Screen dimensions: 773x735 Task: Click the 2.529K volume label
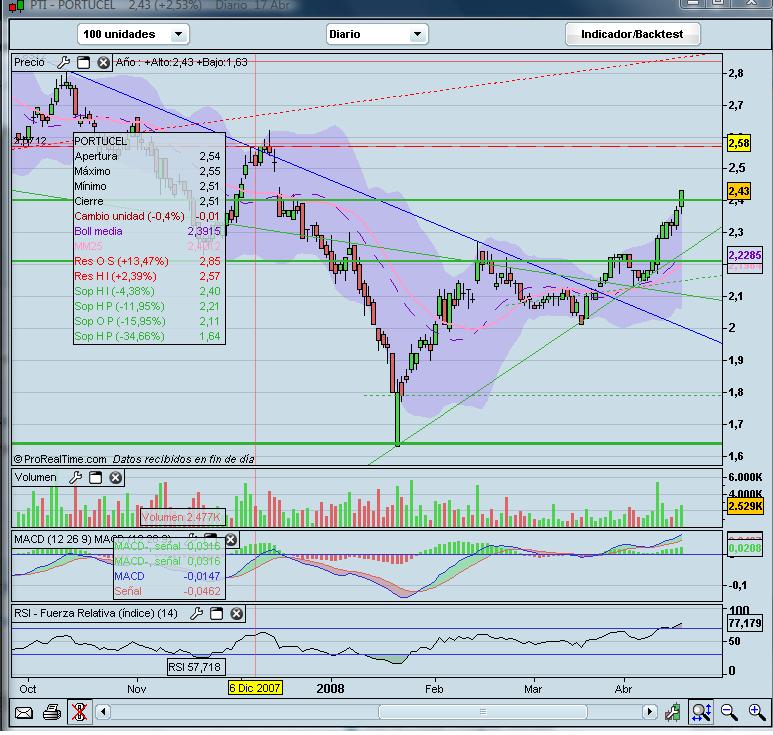(745, 506)
